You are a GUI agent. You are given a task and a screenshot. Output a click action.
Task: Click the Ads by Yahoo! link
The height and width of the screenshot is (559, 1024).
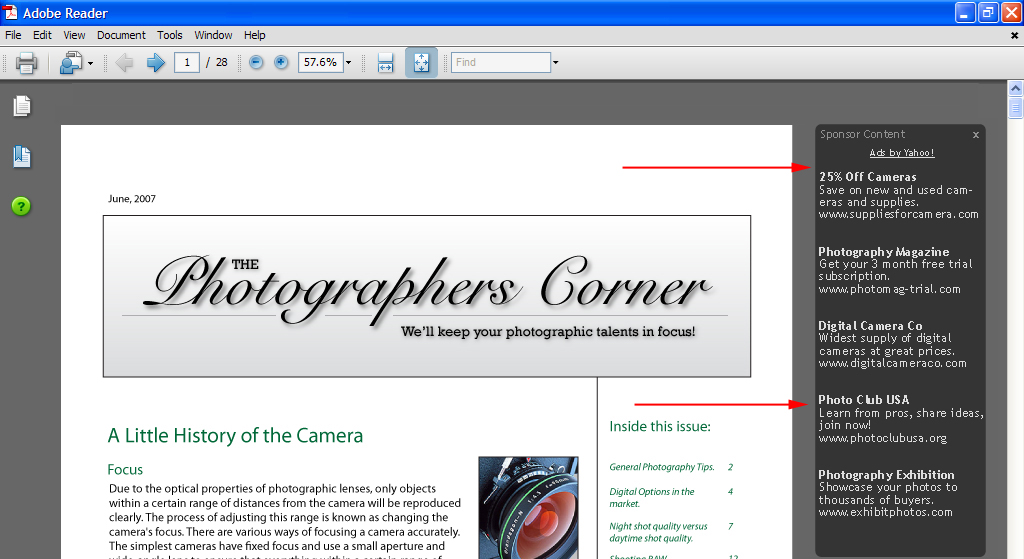[x=902, y=153]
